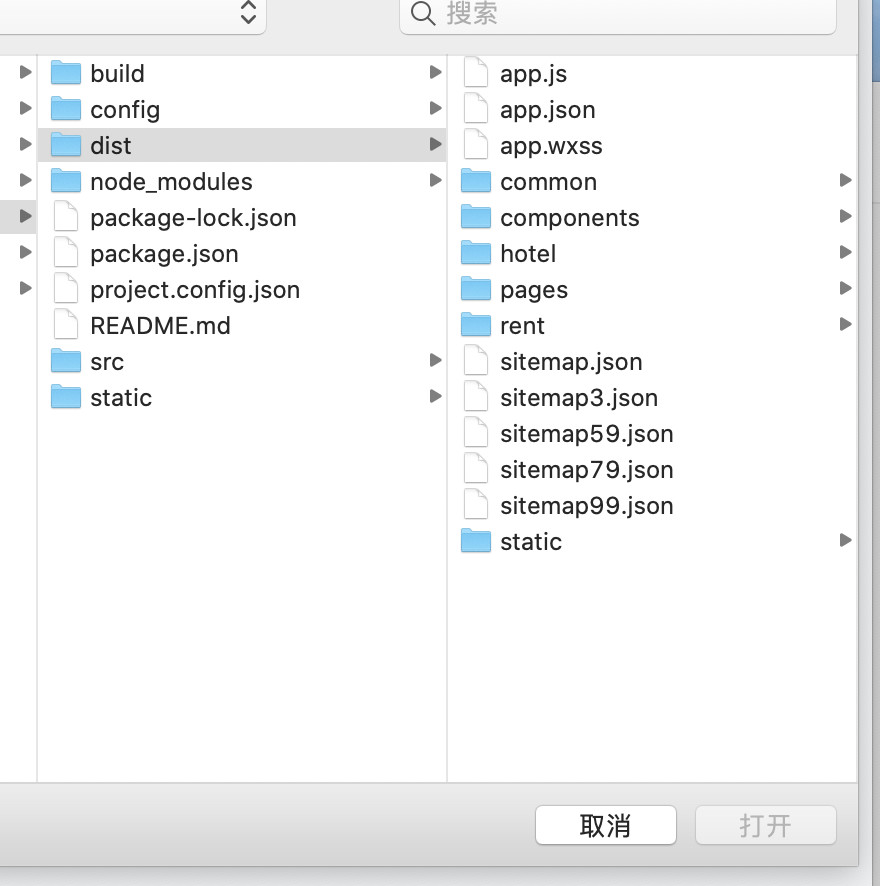Screen dimensions: 880x886
Task: Select the sitemap99.json file name
Action: click(x=587, y=506)
